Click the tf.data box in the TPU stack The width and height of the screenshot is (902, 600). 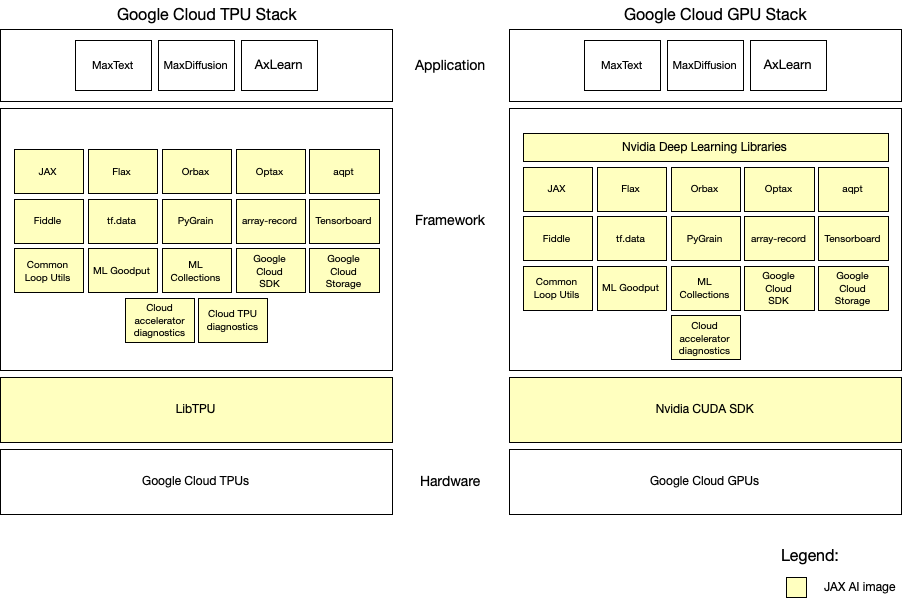coord(123,221)
